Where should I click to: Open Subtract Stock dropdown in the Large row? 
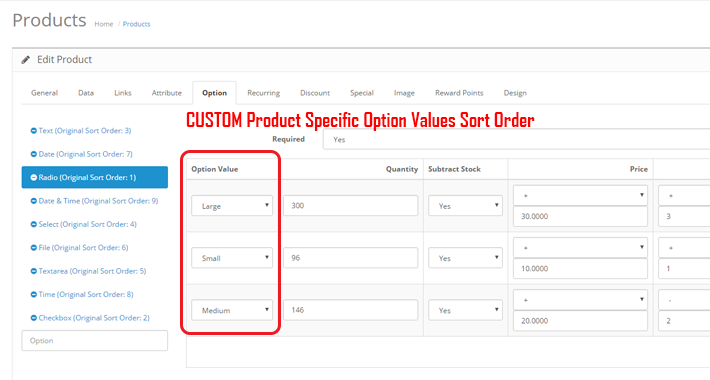(465, 206)
